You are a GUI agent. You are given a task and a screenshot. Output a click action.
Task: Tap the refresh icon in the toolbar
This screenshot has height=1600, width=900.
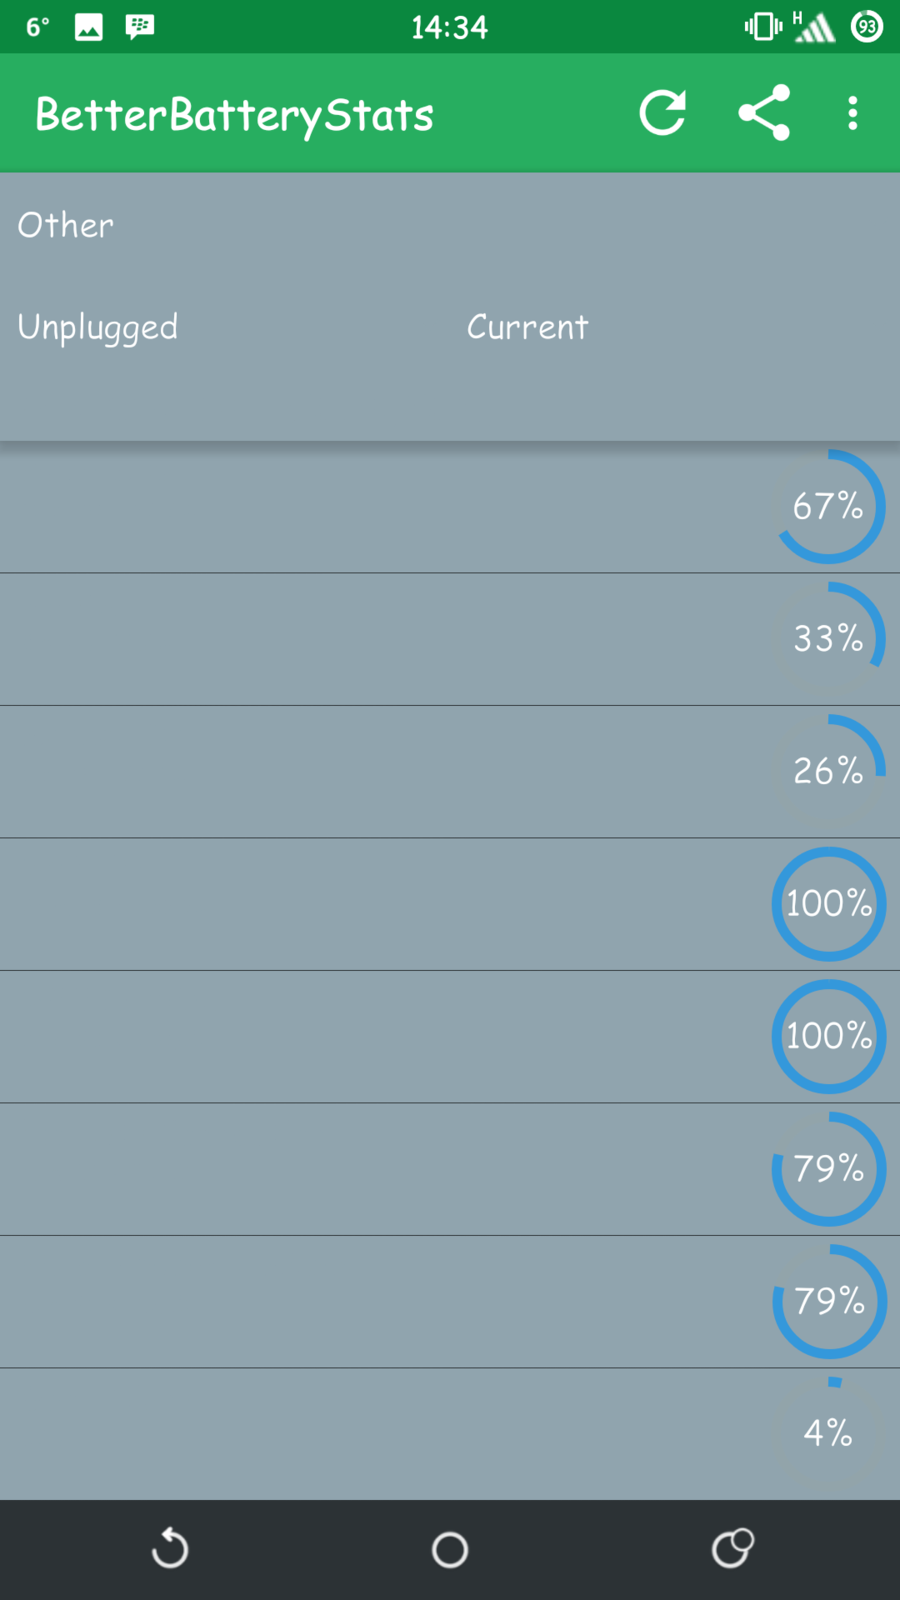pos(662,113)
